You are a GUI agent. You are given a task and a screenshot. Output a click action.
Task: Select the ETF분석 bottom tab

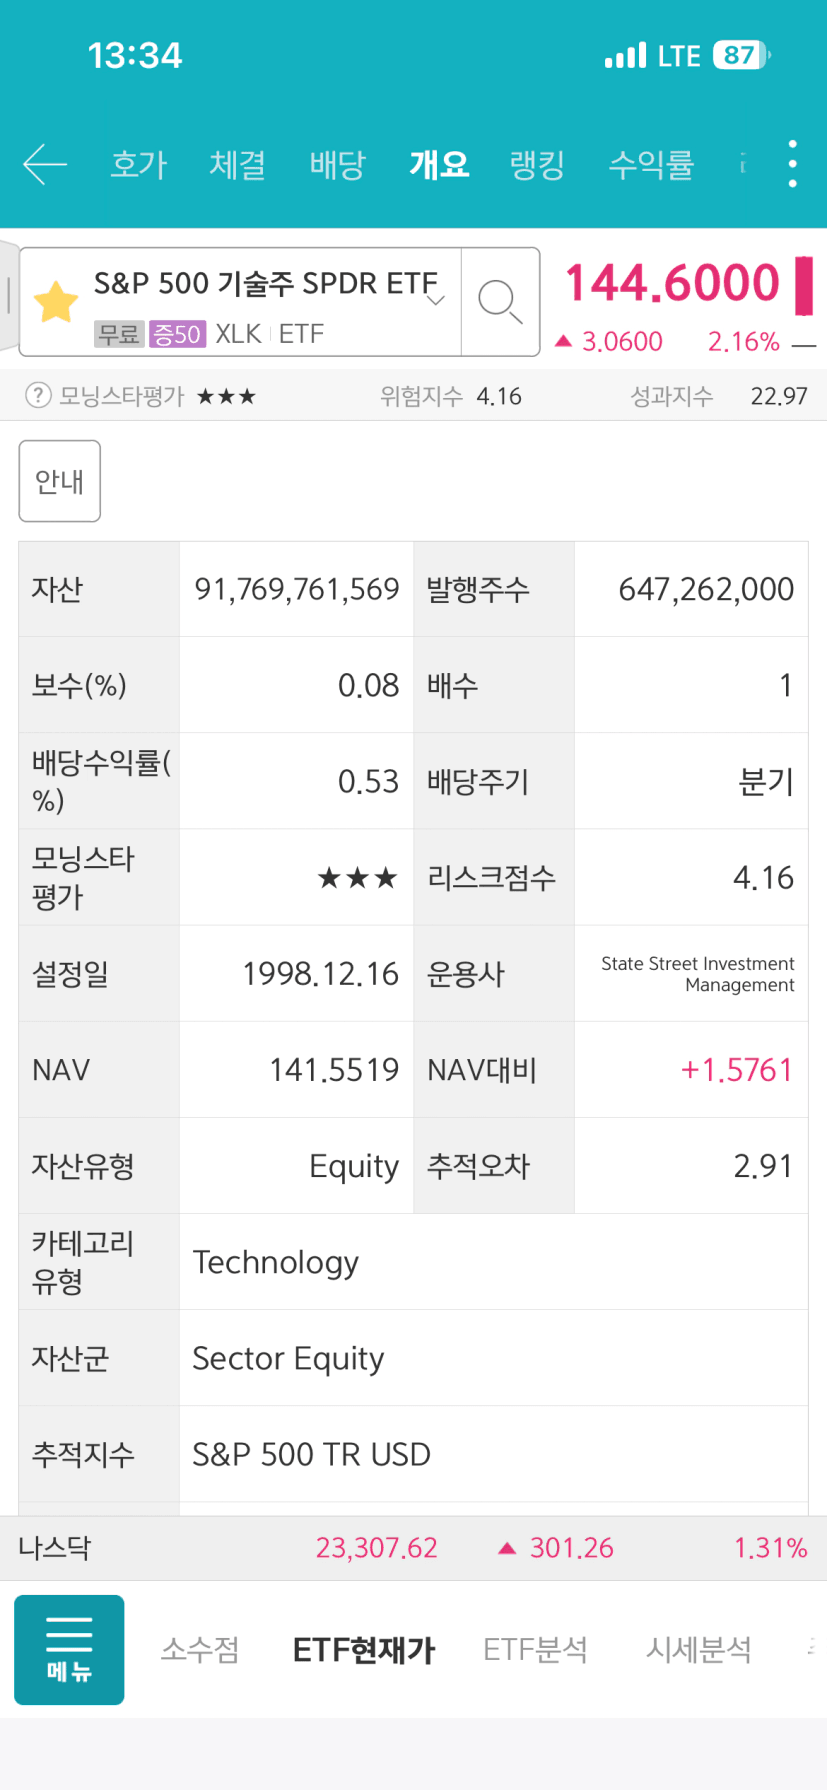click(535, 1649)
